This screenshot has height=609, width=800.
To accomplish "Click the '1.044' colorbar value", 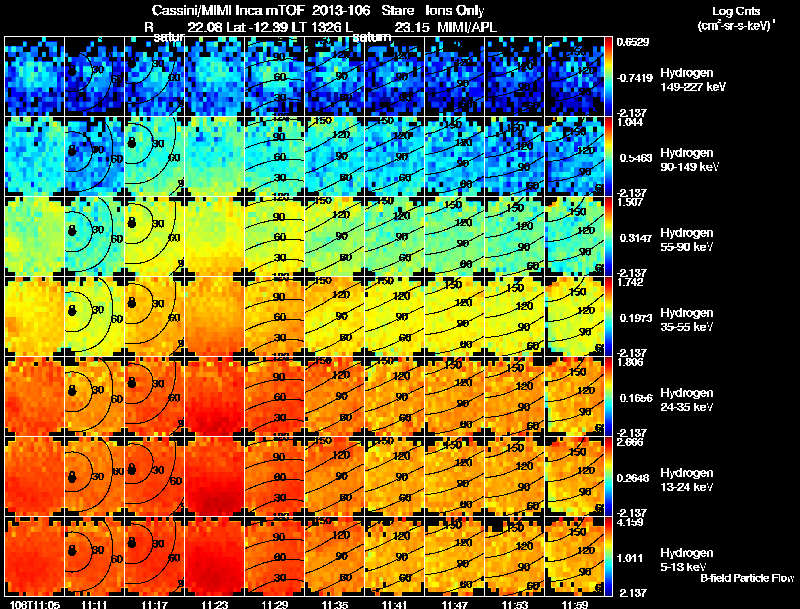I will click(630, 122).
